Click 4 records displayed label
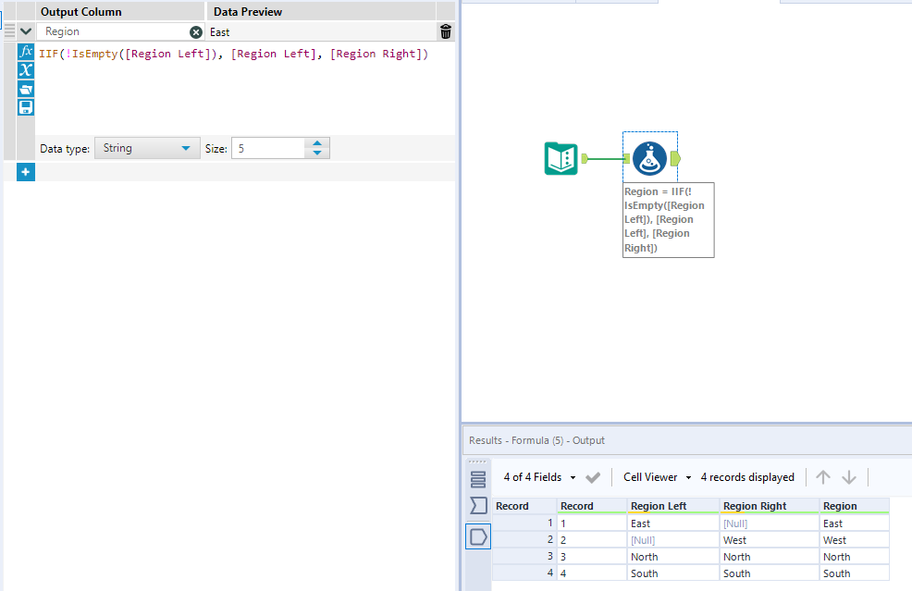912x591 pixels. [747, 477]
